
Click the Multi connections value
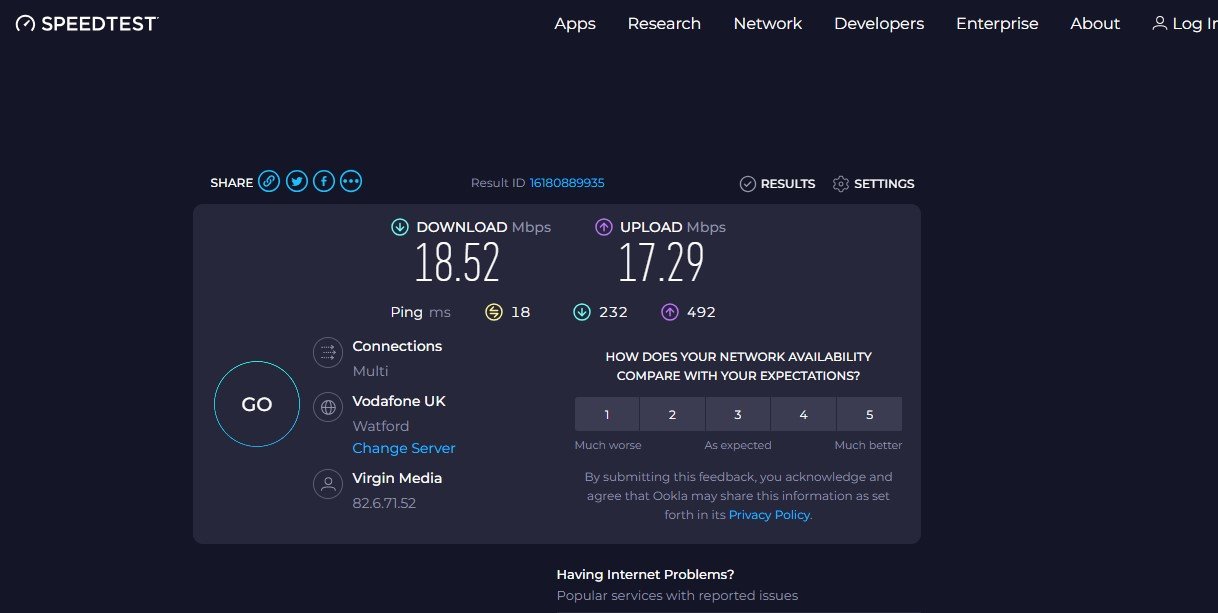pyautogui.click(x=370, y=371)
